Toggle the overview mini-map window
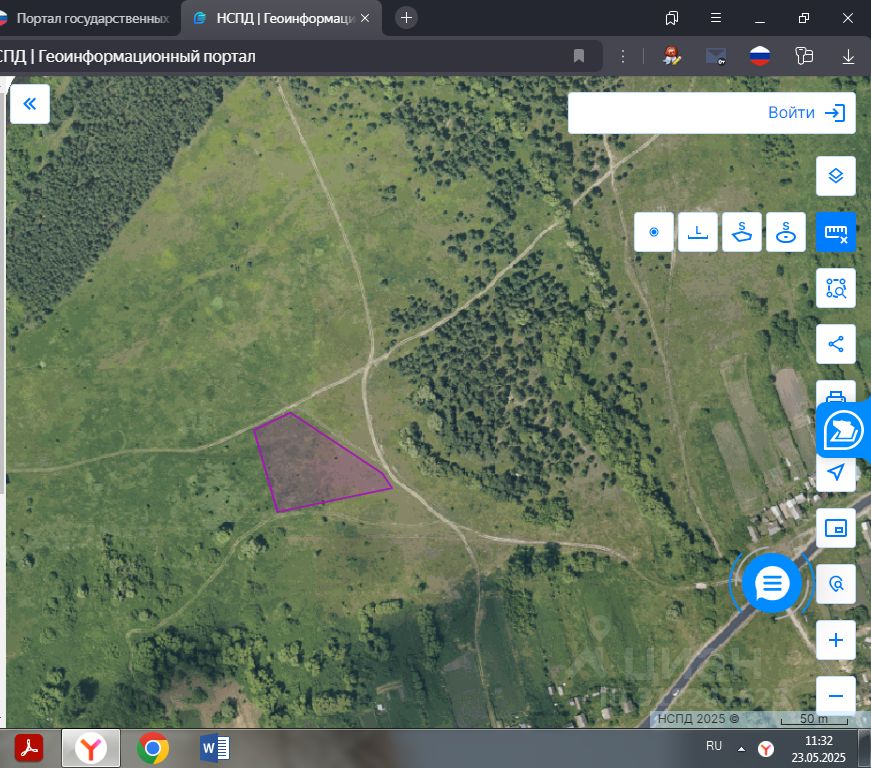This screenshot has width=871, height=768. [x=835, y=528]
